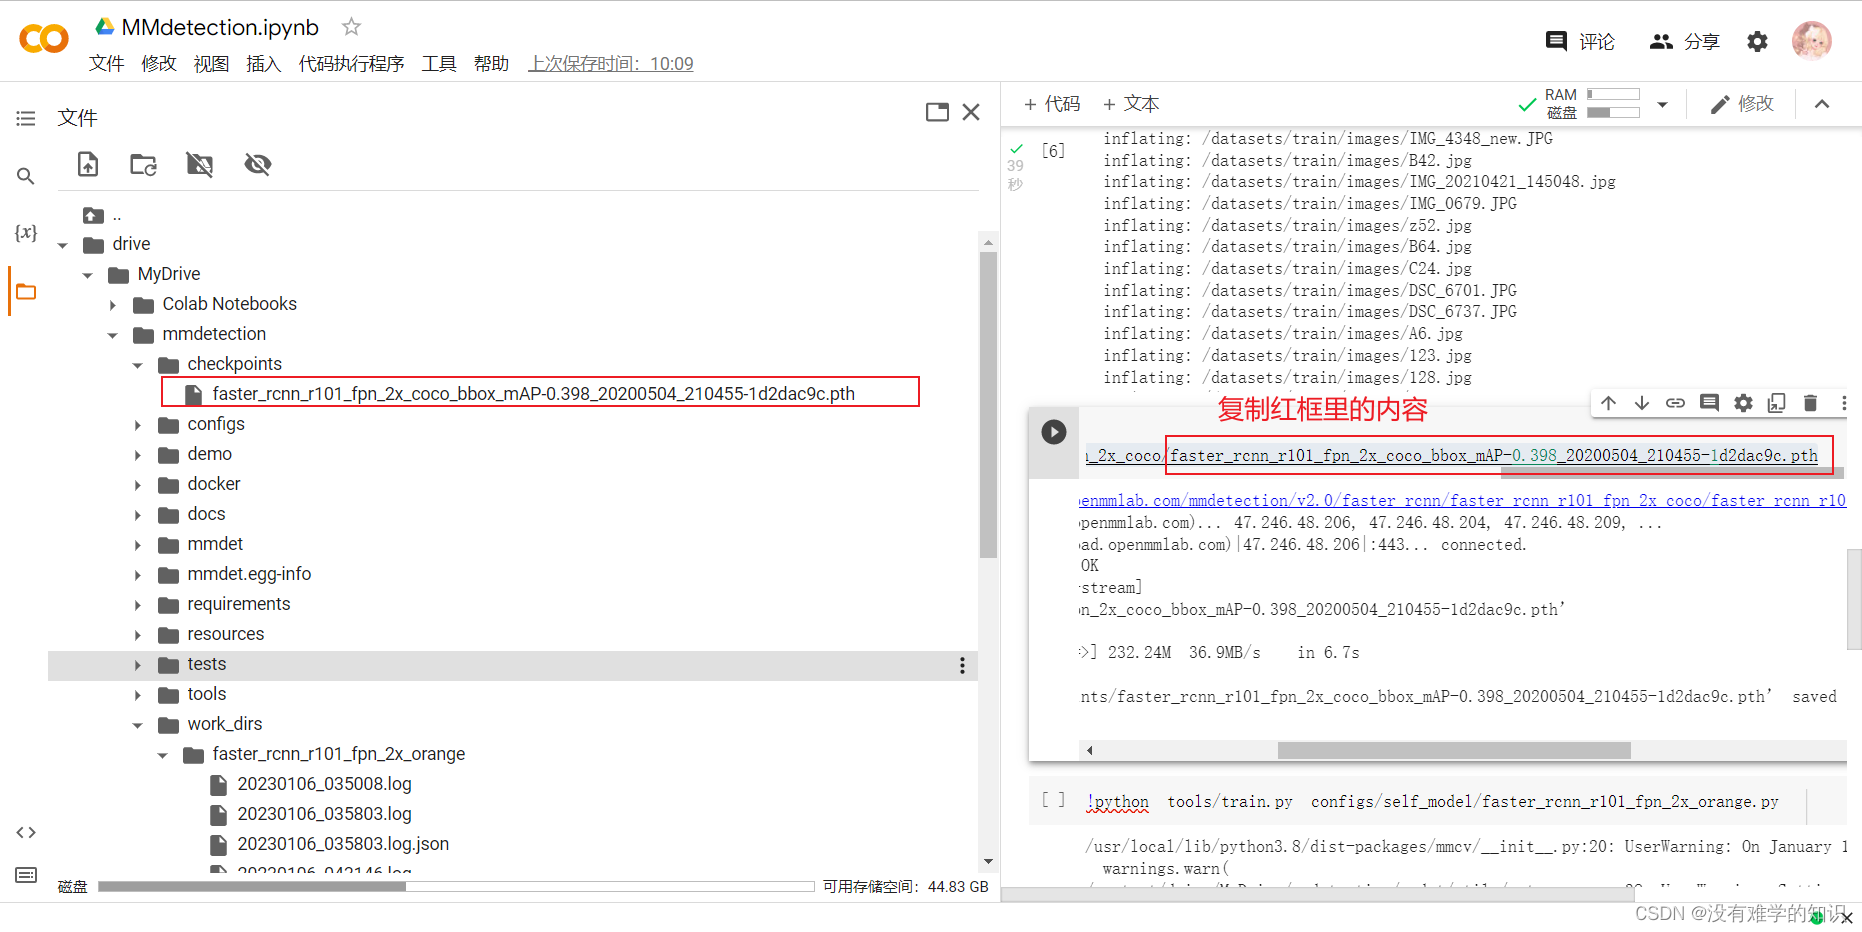Click the 分享 share button

point(1685,41)
